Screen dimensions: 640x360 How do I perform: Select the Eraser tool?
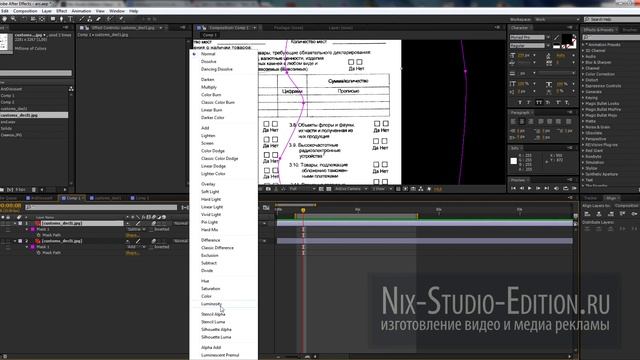pos(99,19)
